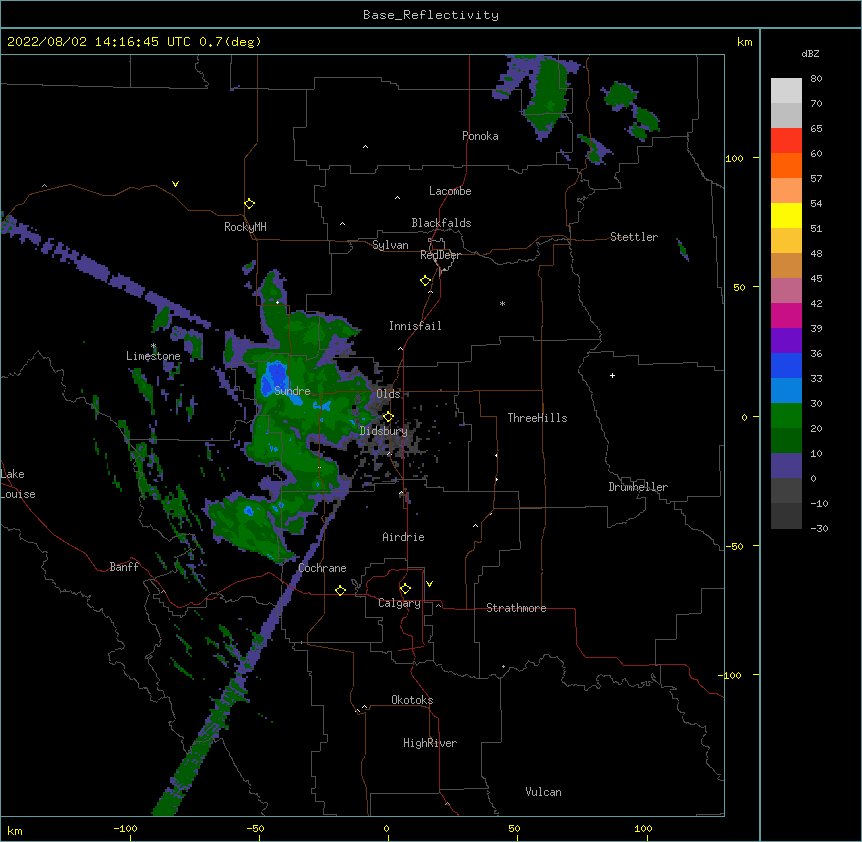Select the Olds town label
Screen dimensions: 862x842
coord(388,394)
